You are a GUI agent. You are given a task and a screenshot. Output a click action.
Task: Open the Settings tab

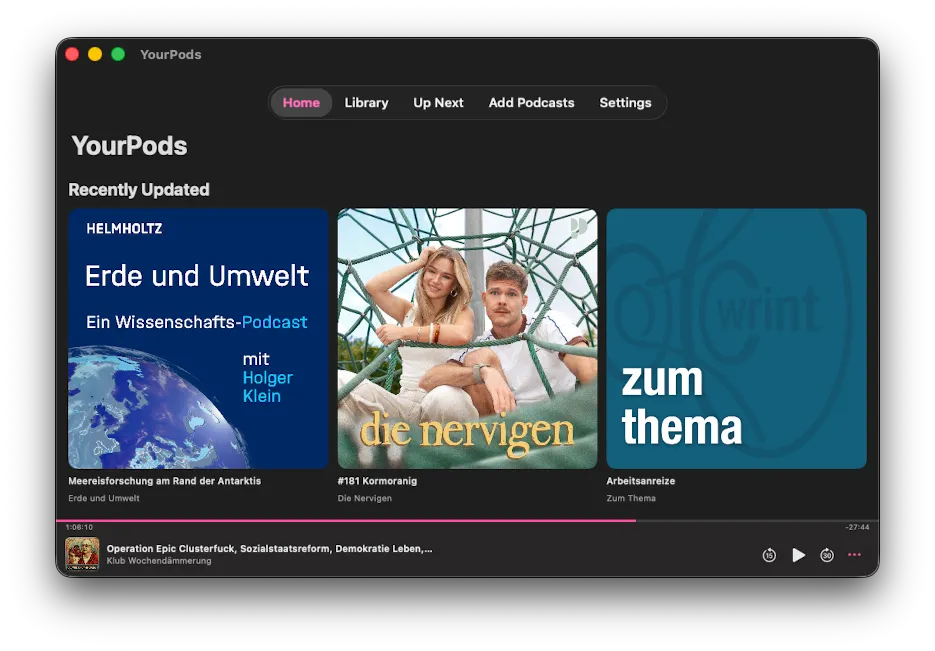pos(625,103)
